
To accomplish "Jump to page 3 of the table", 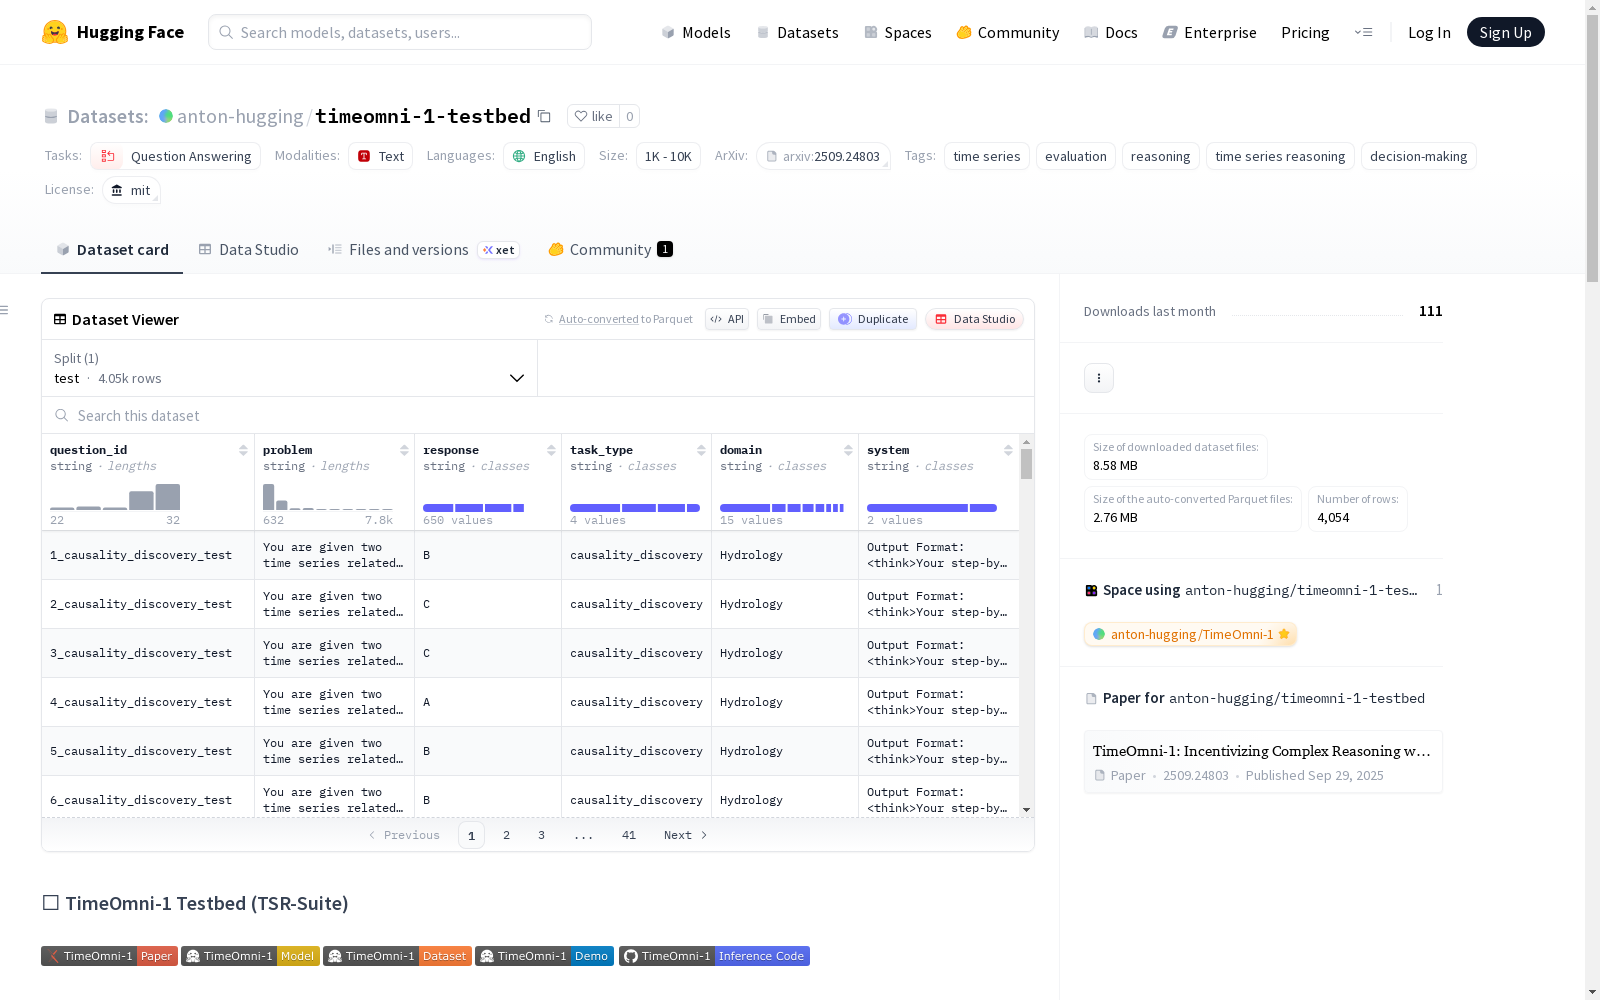I will tap(541, 835).
